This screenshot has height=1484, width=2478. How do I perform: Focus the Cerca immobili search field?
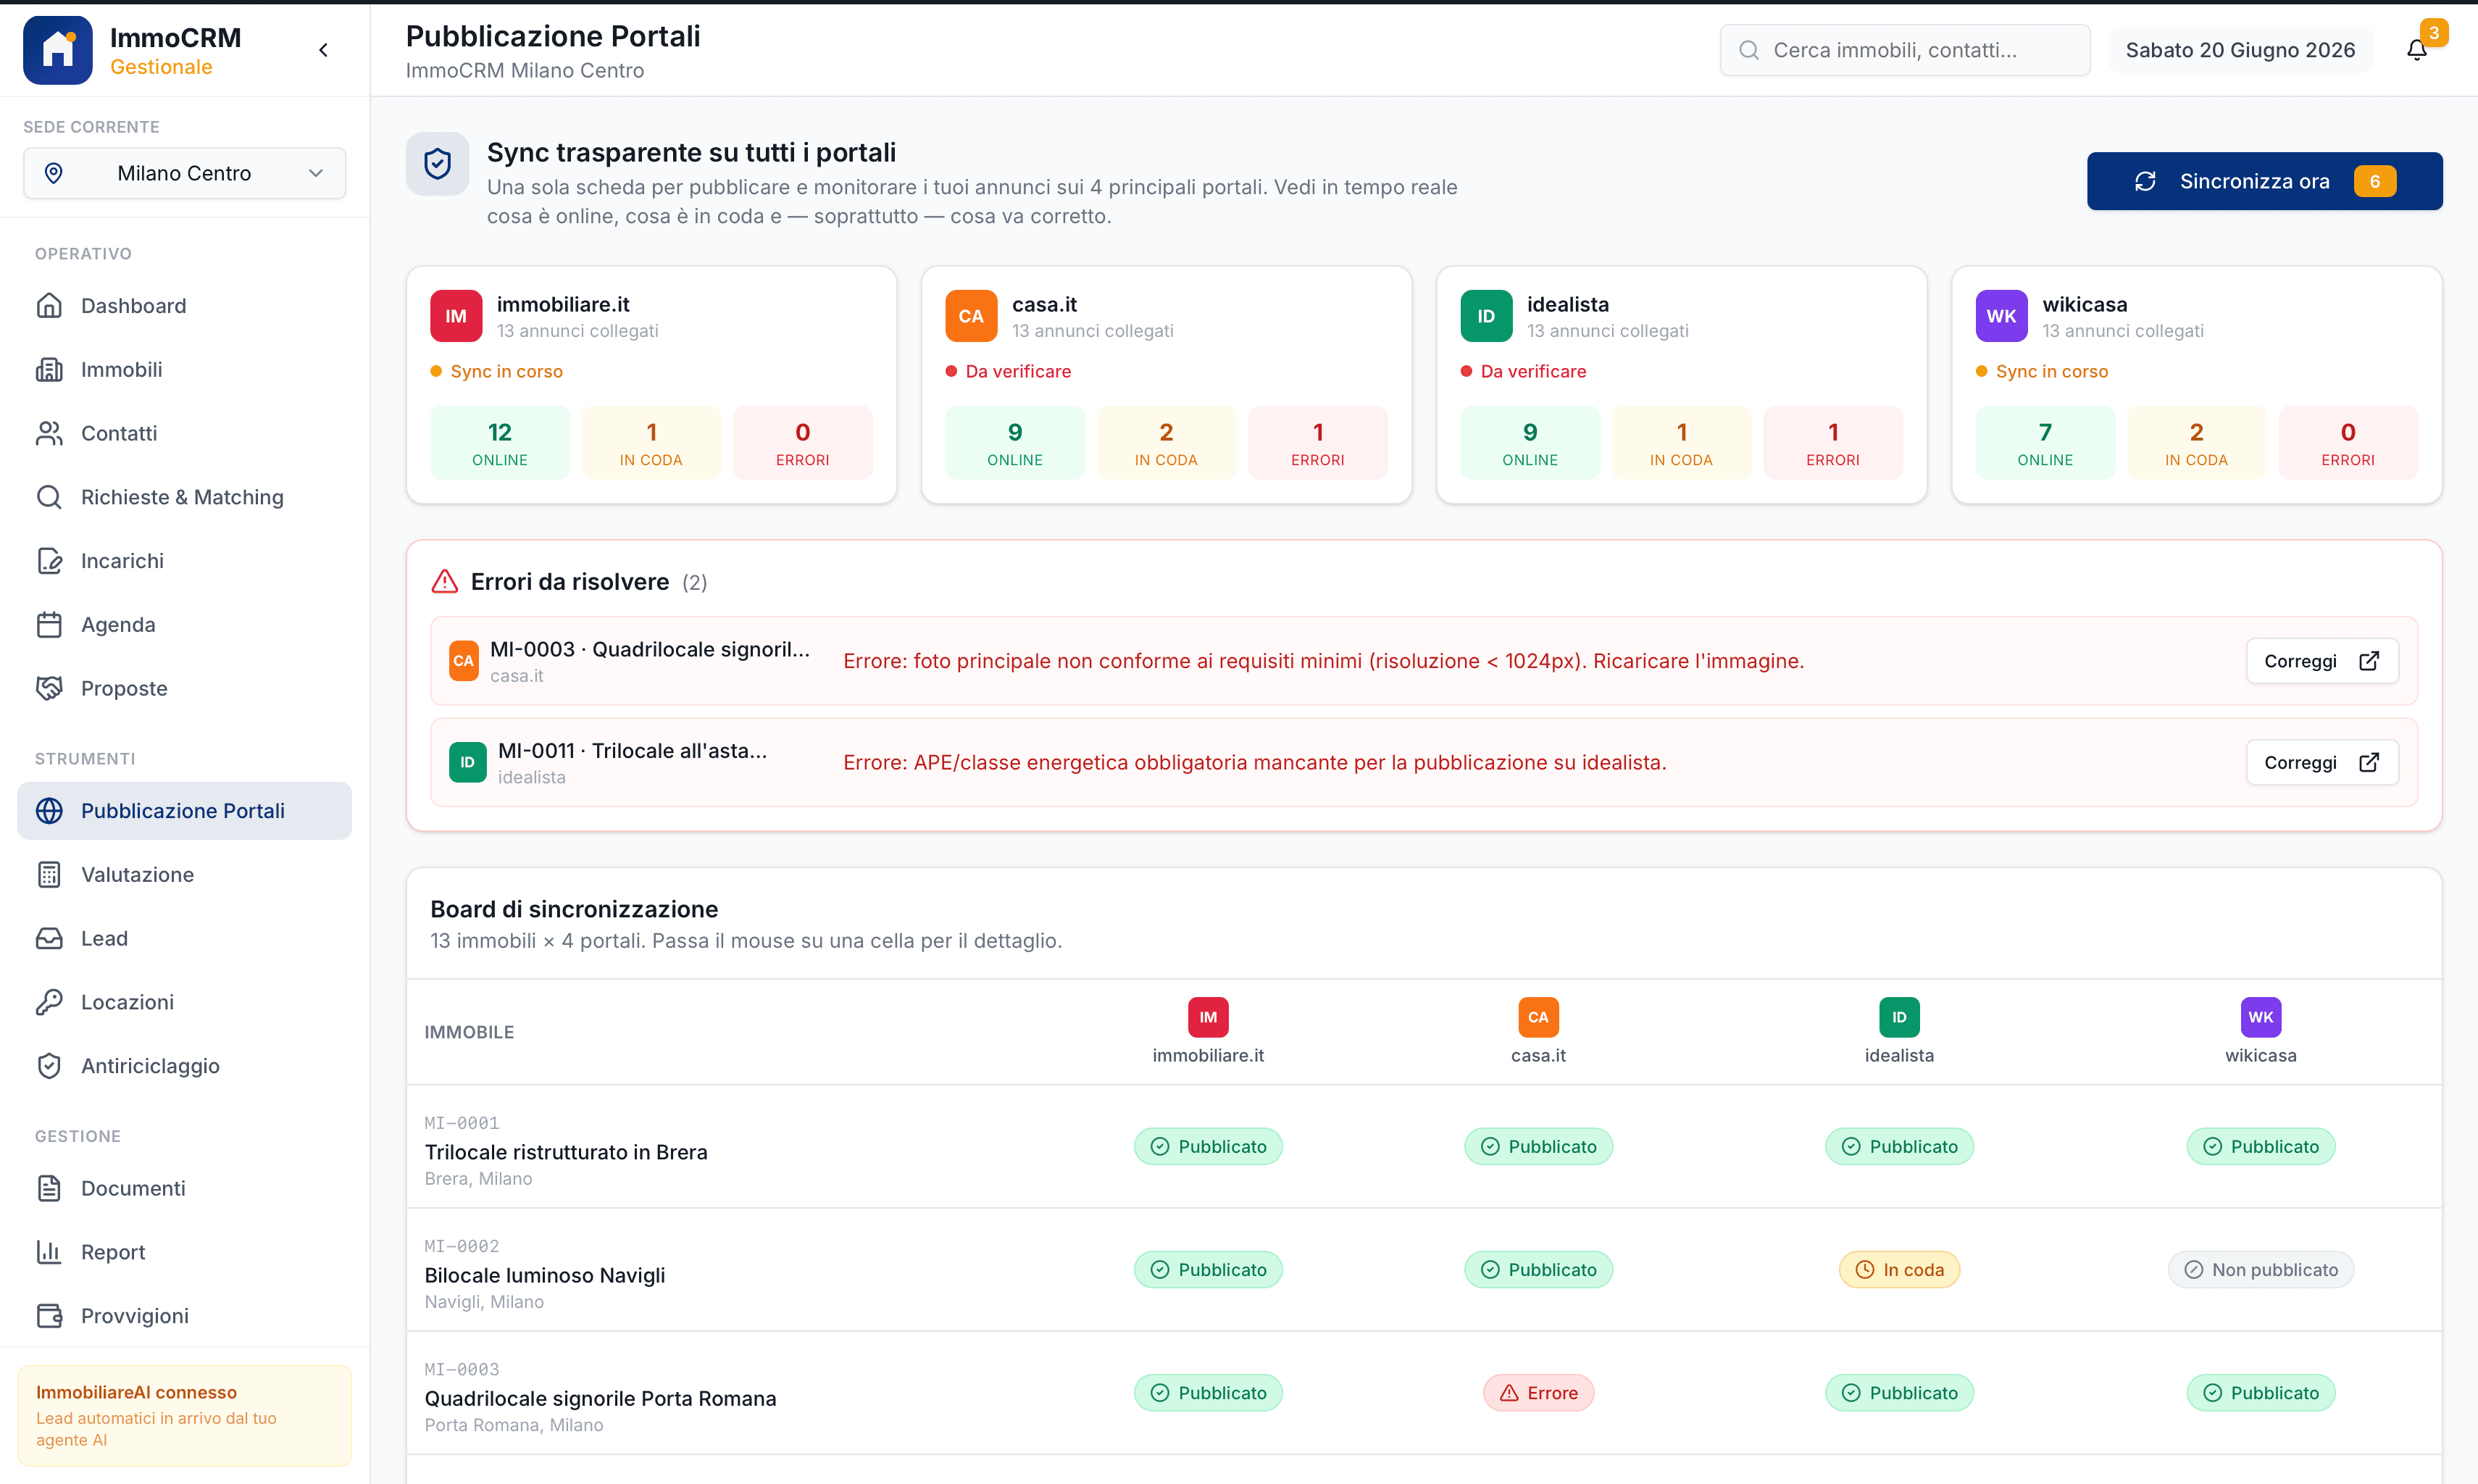pyautogui.click(x=1904, y=50)
